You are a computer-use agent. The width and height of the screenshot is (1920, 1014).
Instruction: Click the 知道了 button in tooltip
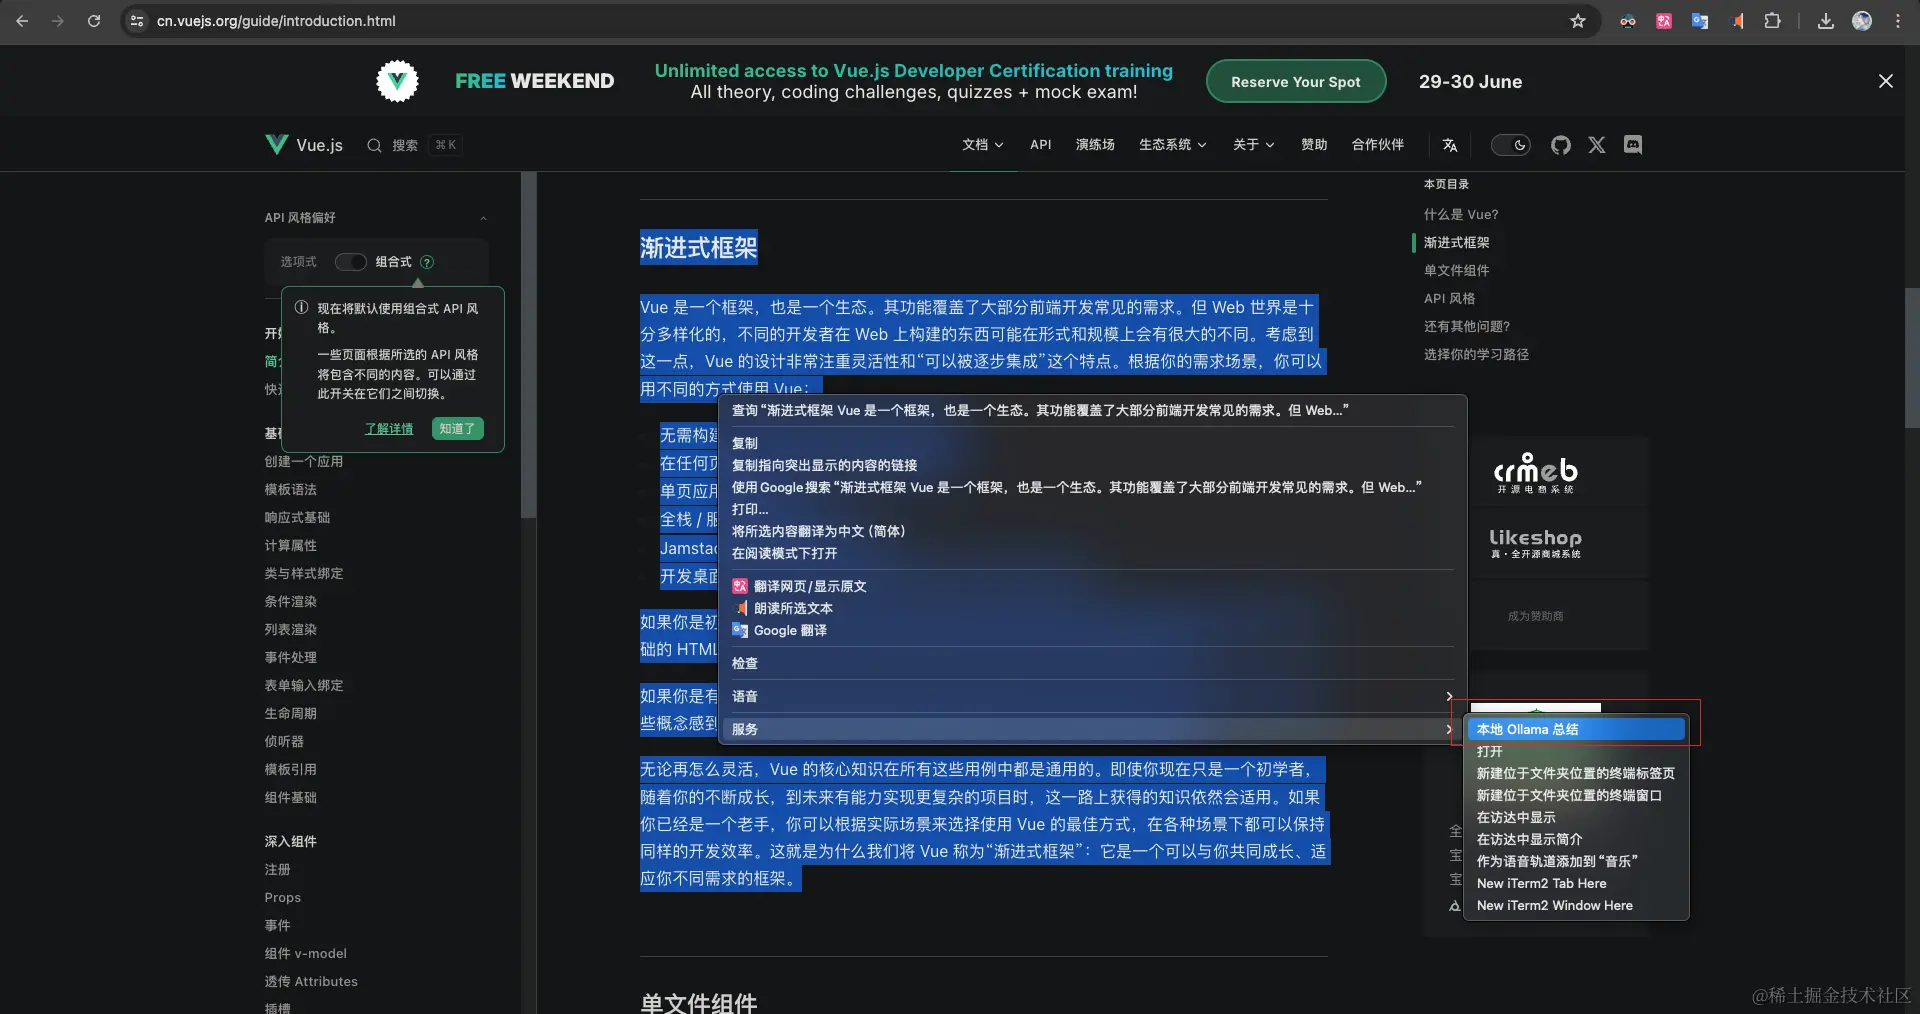pyautogui.click(x=458, y=428)
